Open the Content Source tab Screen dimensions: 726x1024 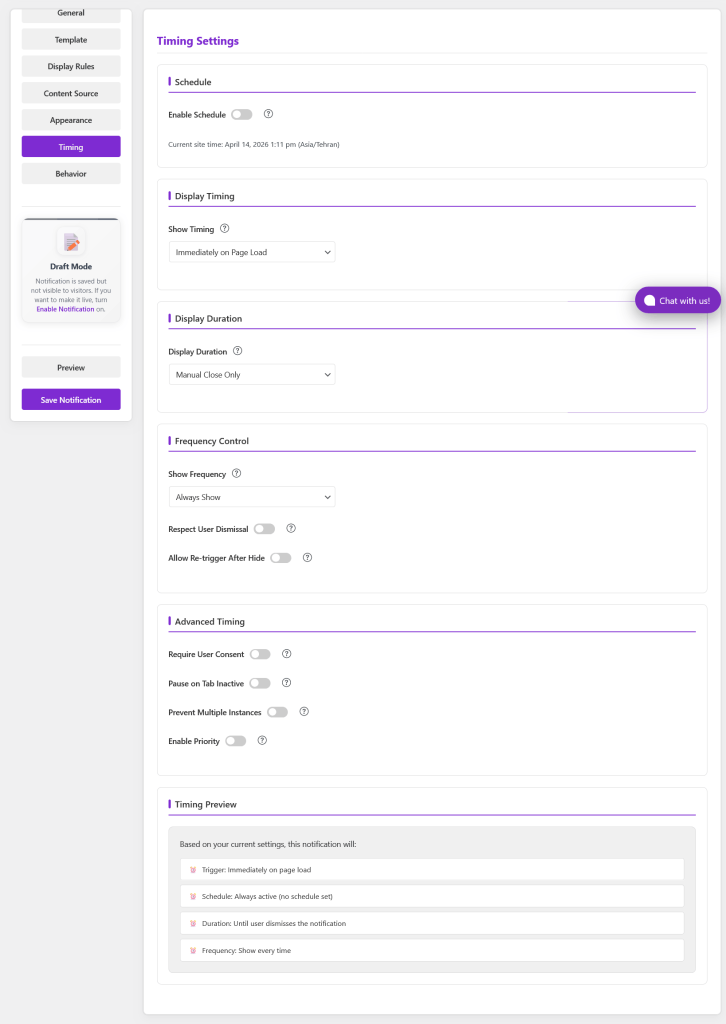(x=71, y=93)
